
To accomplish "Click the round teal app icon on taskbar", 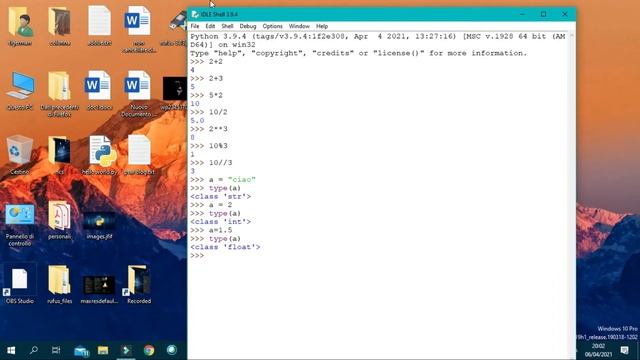I will tap(172, 350).
